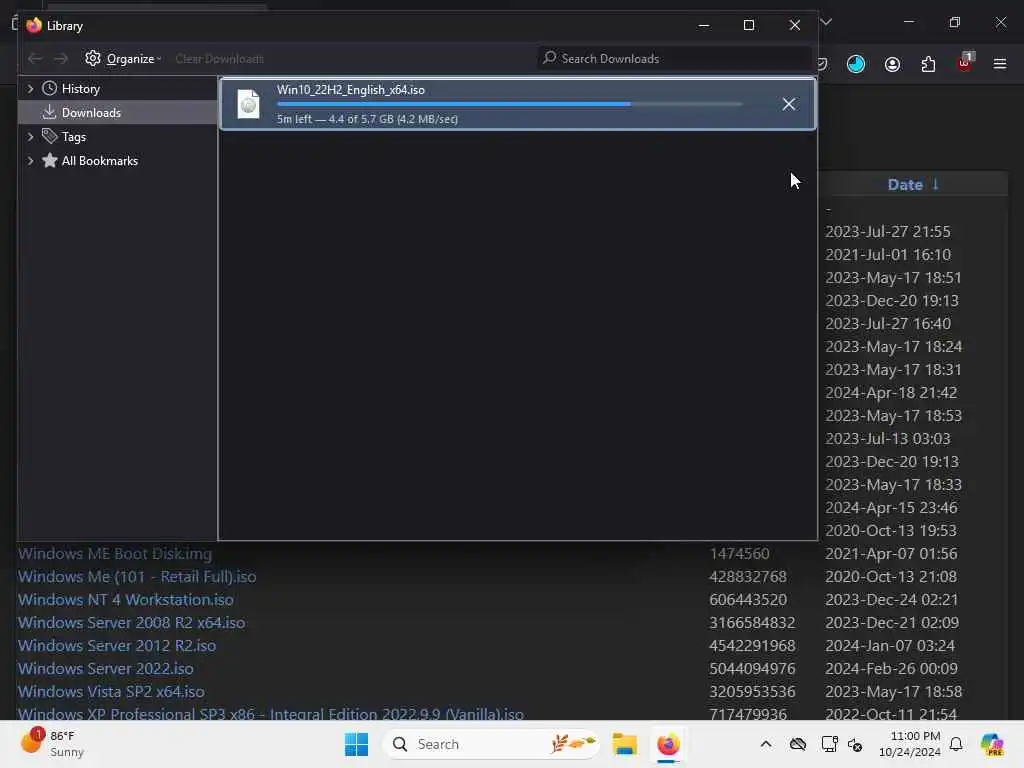
Task: Click the star icon next to All Bookmarks
Action: click(50, 161)
